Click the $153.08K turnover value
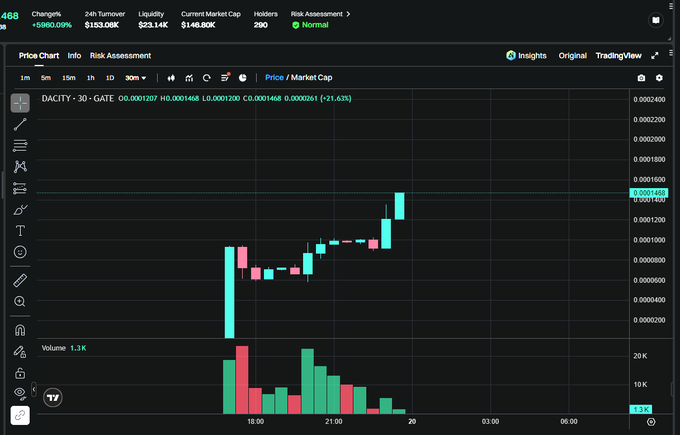Image resolution: width=680 pixels, height=435 pixels. click(x=102, y=25)
